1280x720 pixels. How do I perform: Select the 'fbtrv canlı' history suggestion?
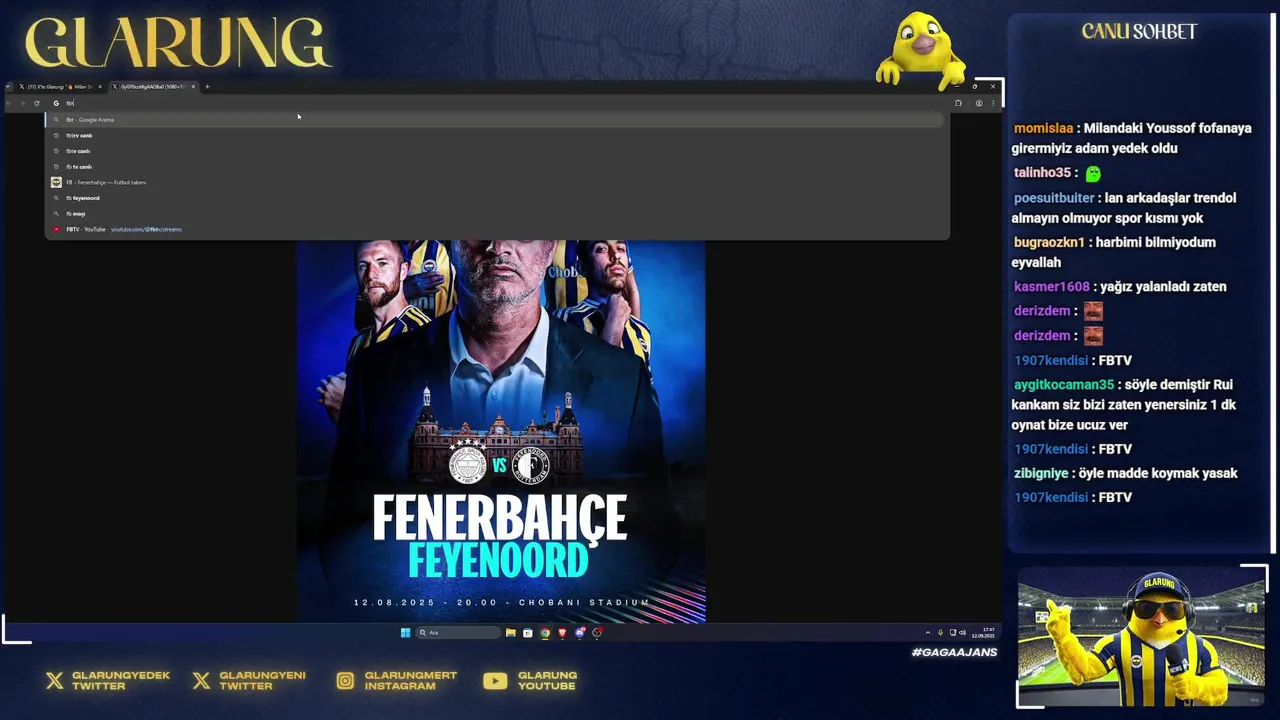point(497,135)
